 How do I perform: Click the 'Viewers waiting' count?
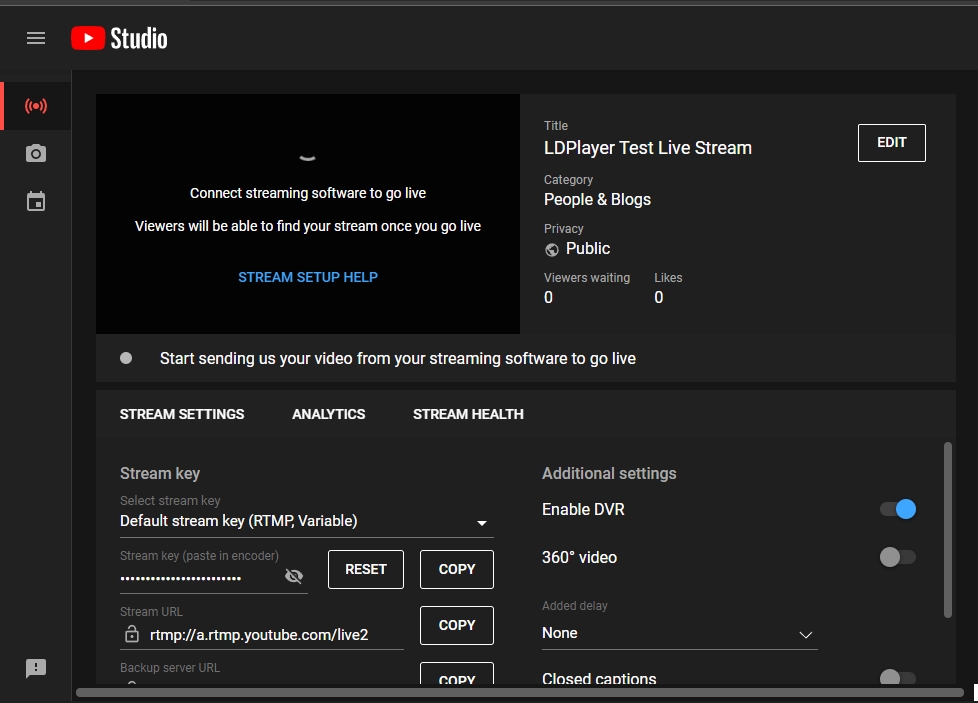548,298
